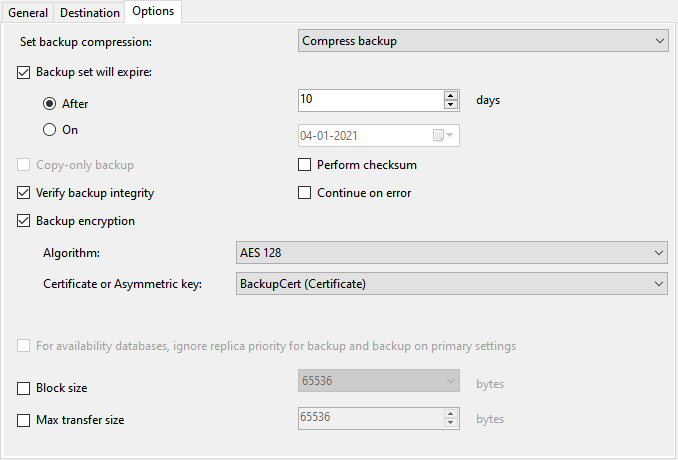Disable Verify backup integrity
Image resolution: width=678 pixels, height=460 pixels.
click(x=25, y=193)
